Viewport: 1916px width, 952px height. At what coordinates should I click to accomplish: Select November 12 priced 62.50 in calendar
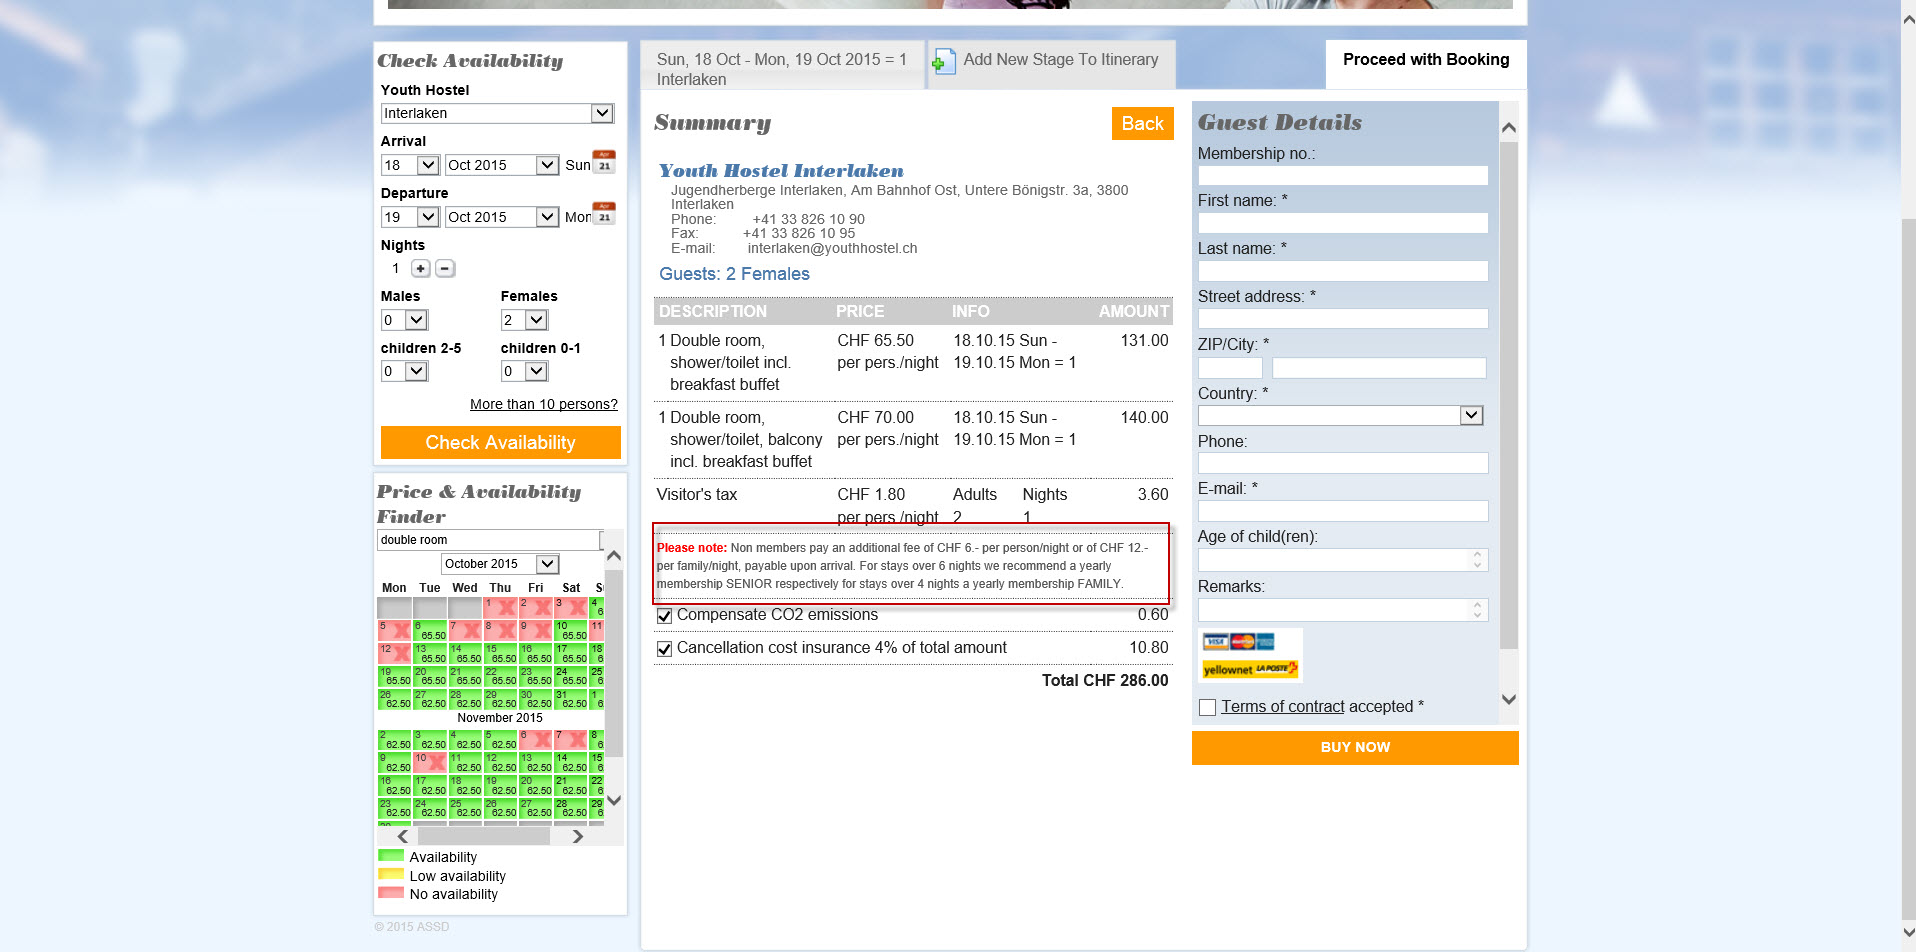[x=500, y=762]
